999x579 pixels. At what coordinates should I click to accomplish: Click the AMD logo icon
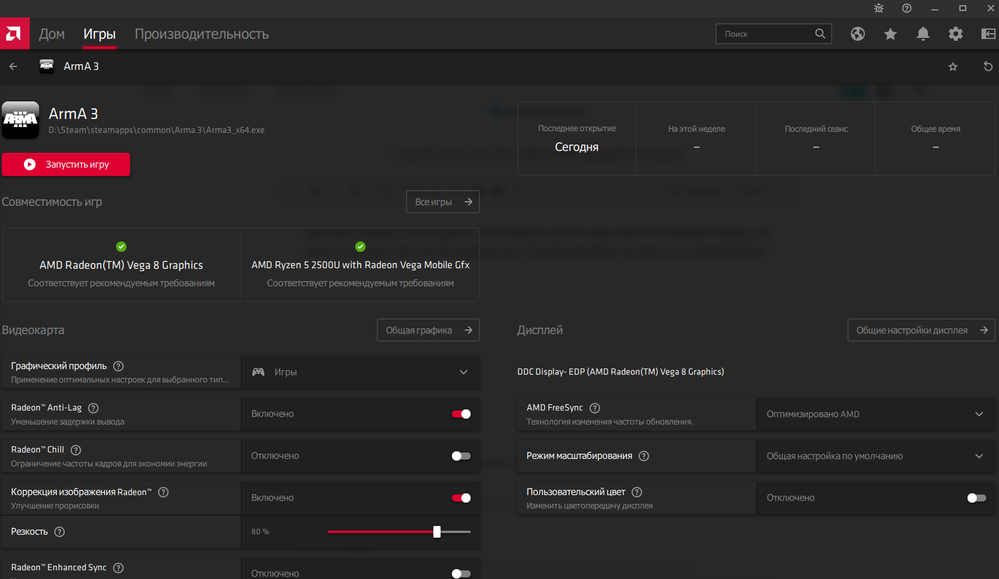pos(14,33)
